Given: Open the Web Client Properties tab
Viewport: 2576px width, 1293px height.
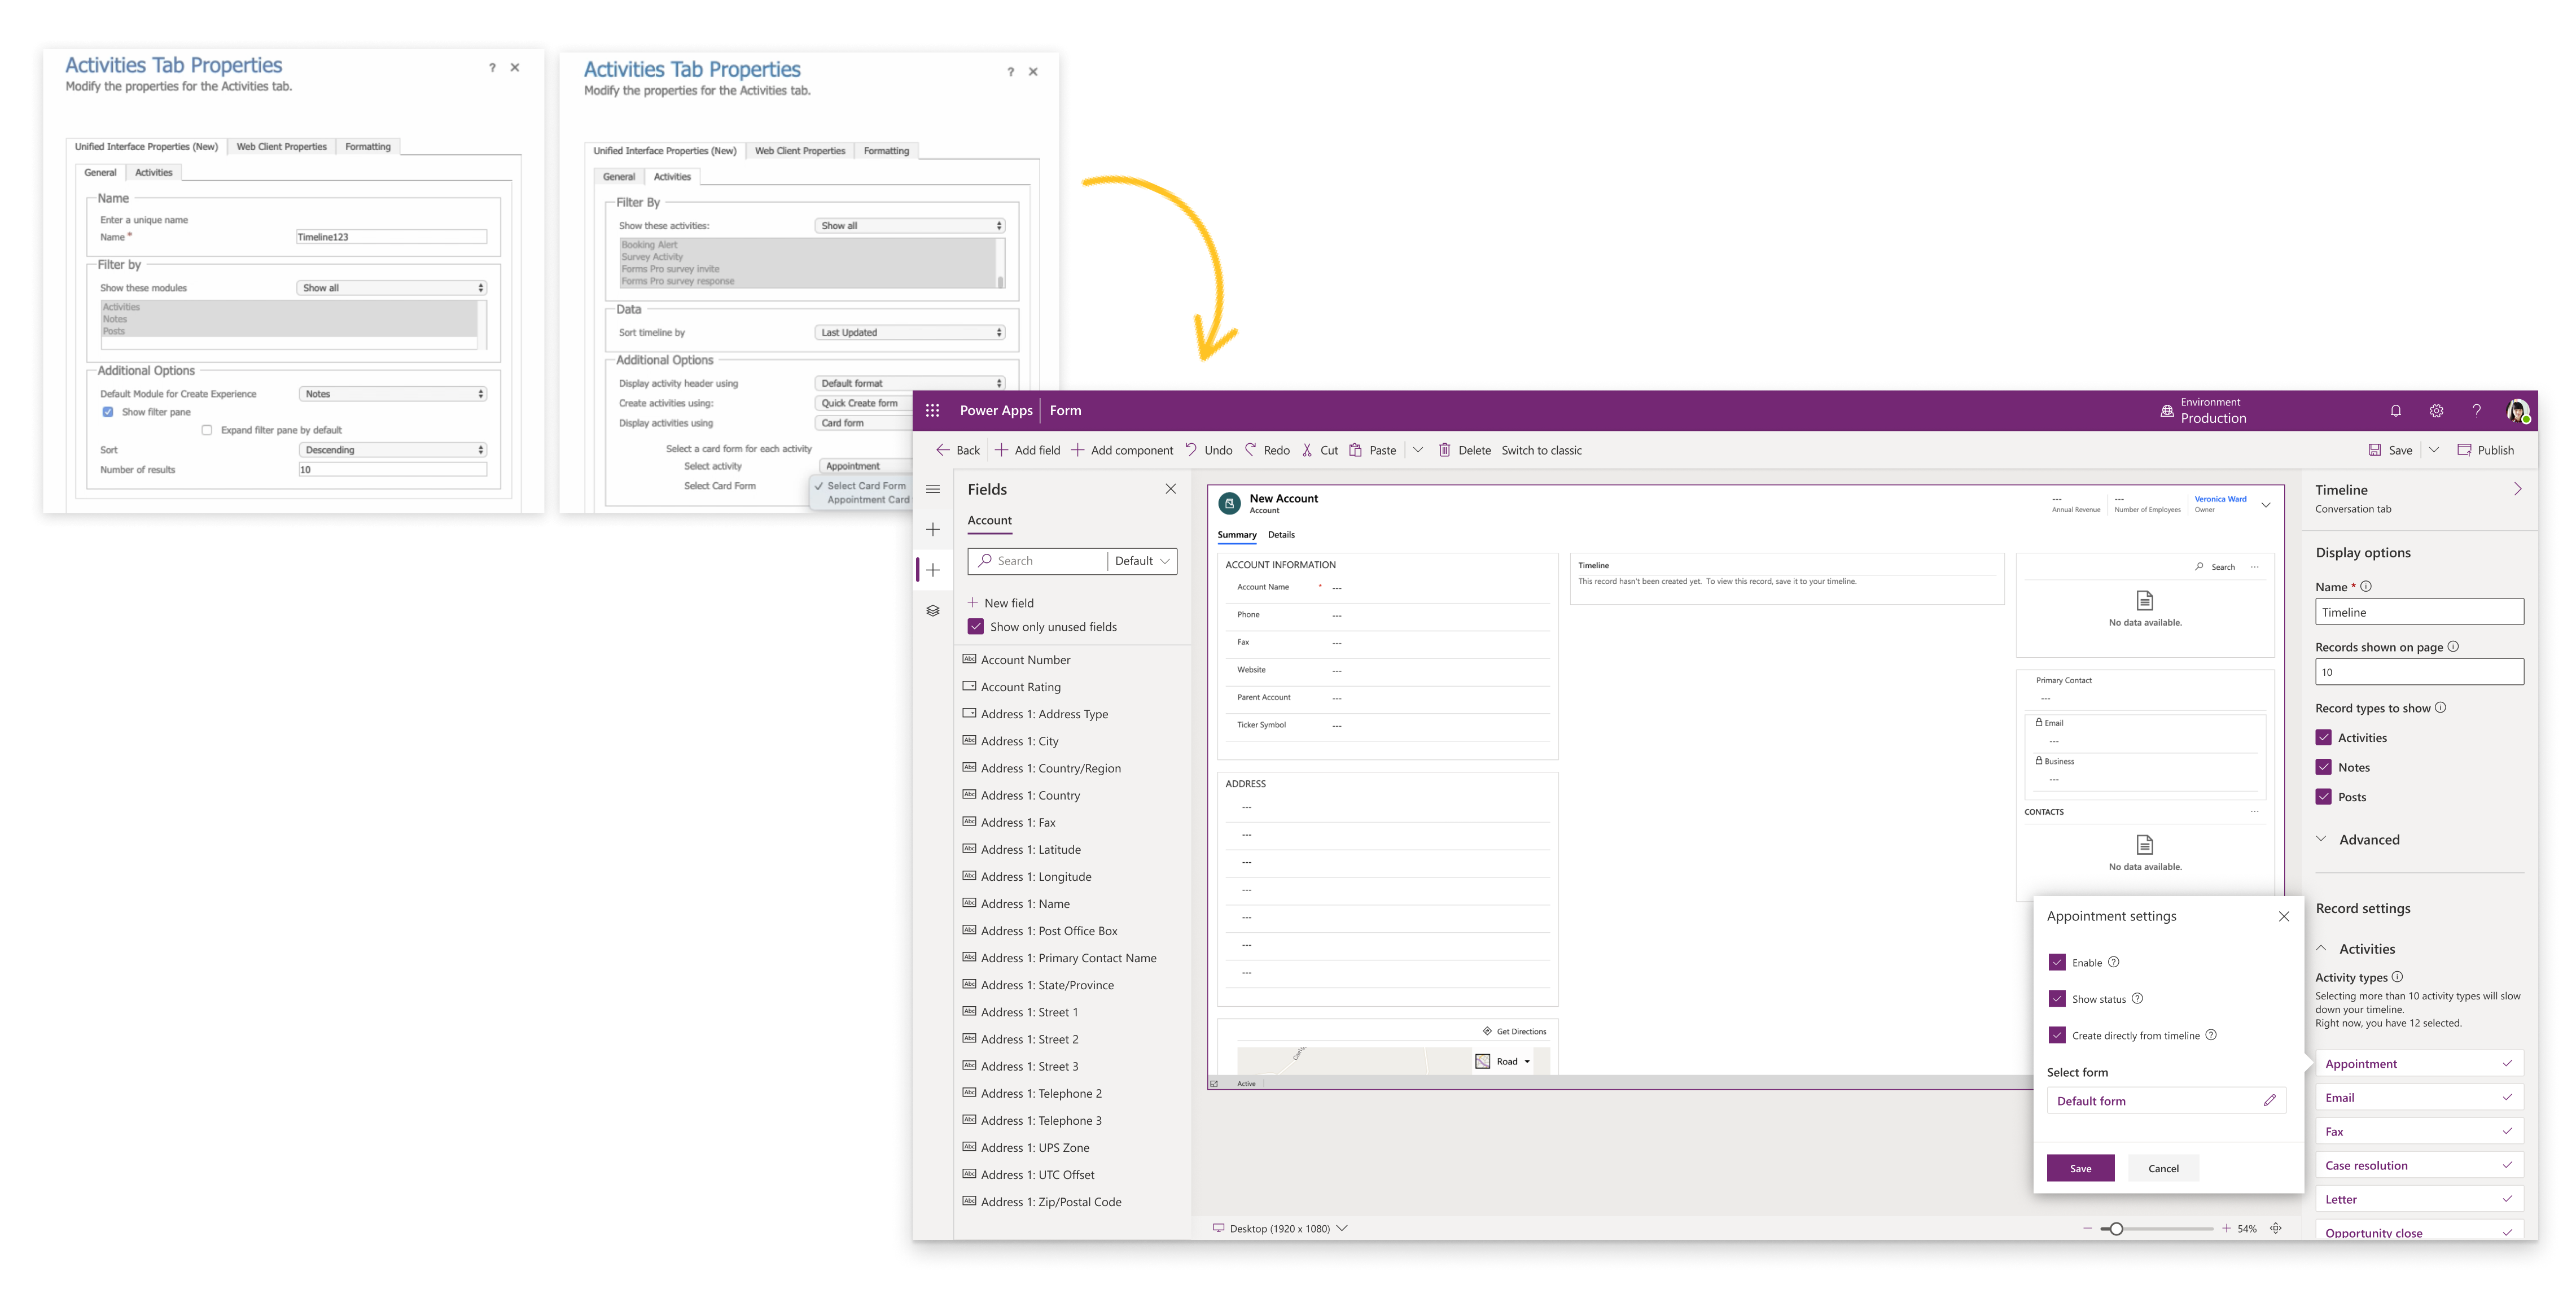Looking at the screenshot, I should pos(281,147).
